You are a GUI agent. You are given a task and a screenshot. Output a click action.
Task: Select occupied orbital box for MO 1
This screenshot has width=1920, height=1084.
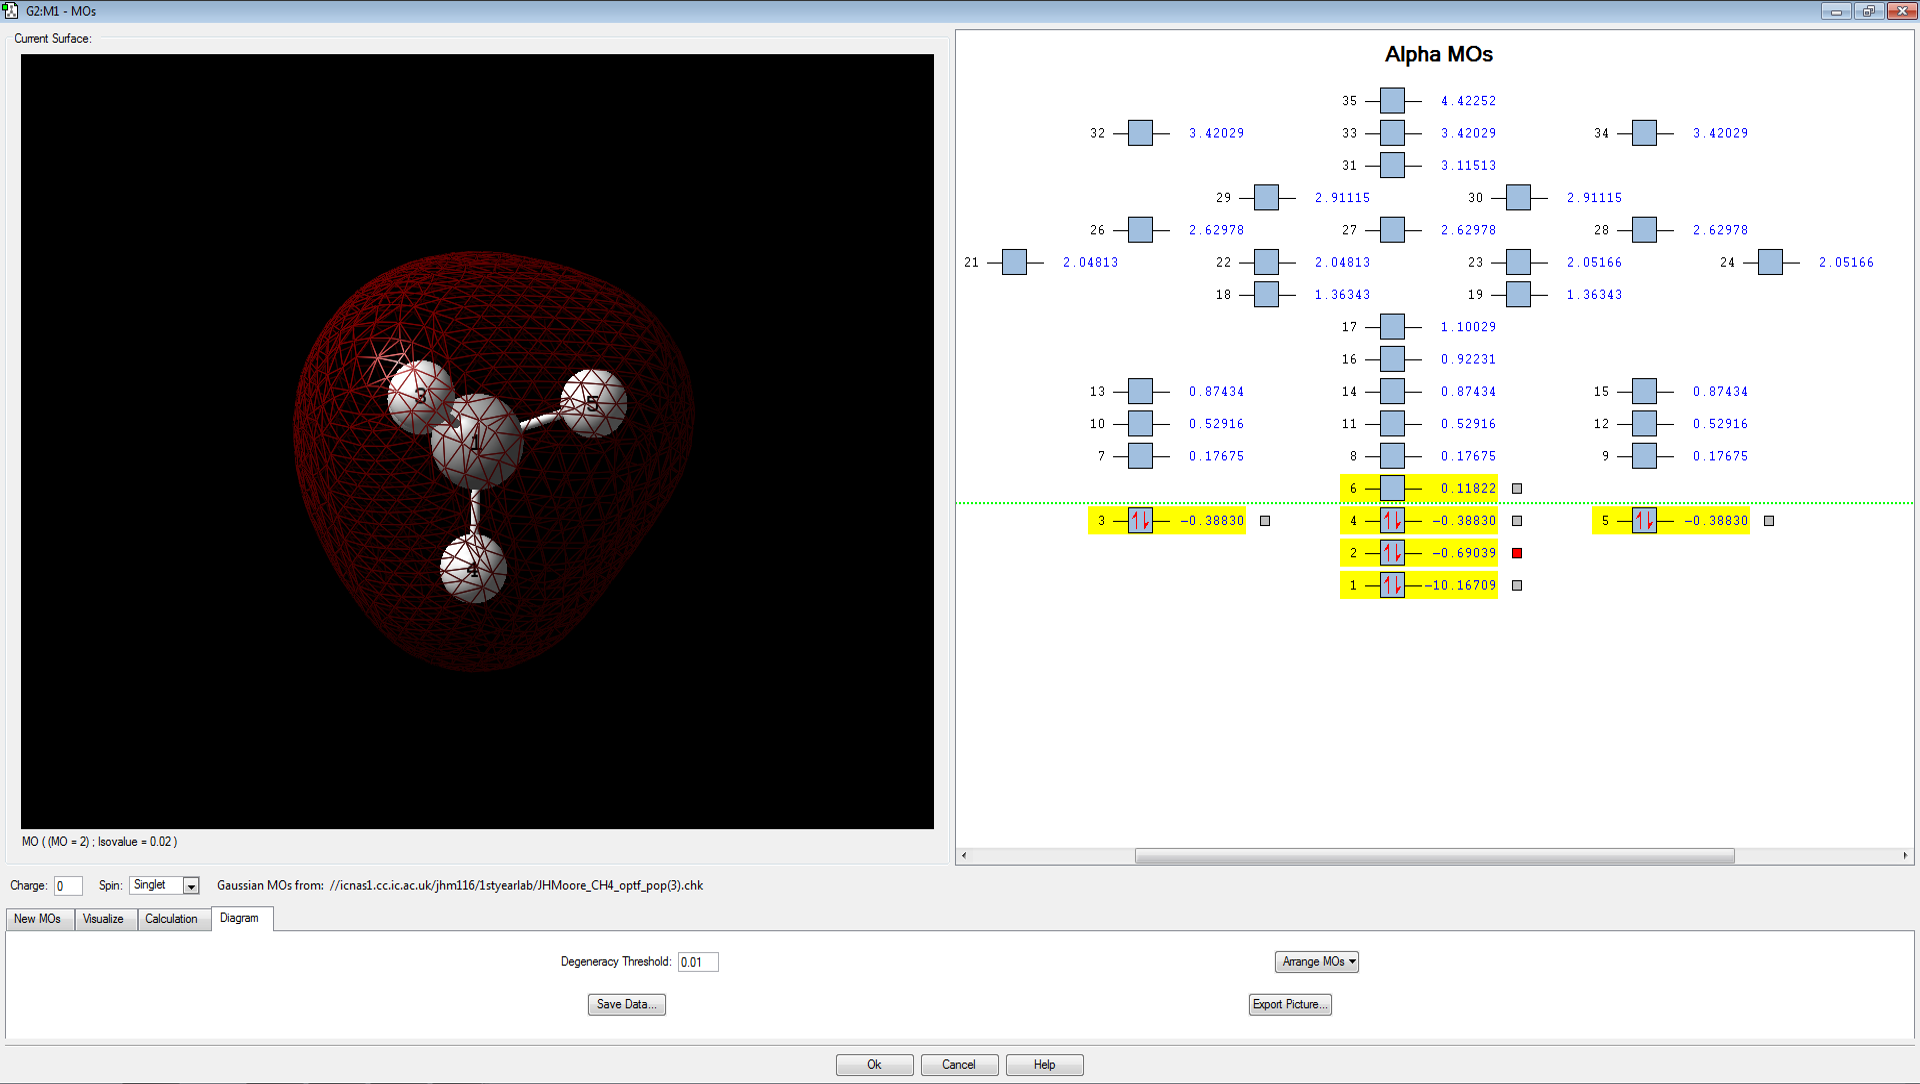1391,585
